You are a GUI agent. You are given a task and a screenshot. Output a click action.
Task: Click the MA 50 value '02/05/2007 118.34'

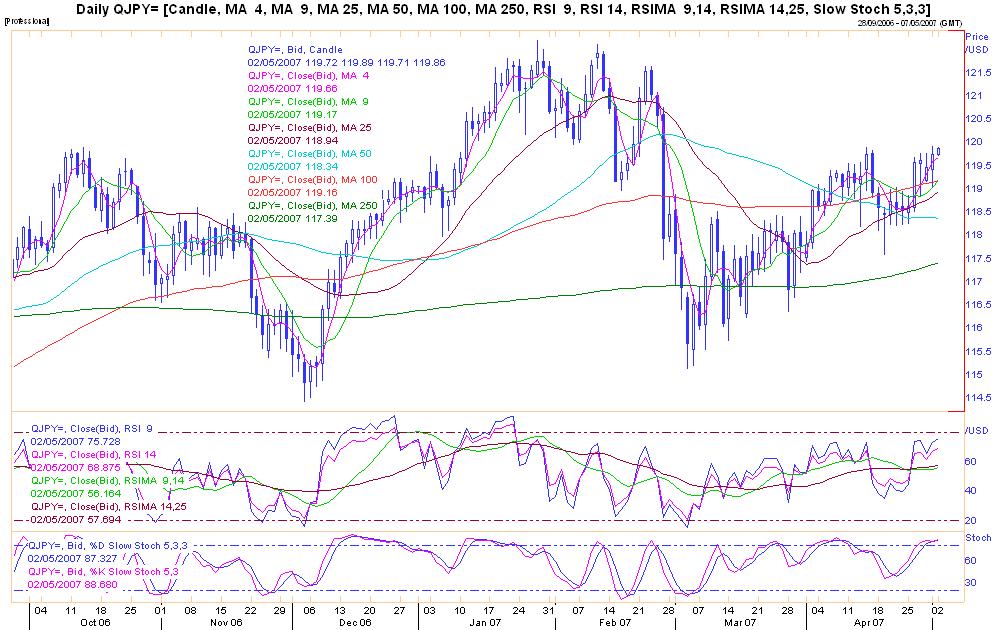pyautogui.click(x=292, y=166)
